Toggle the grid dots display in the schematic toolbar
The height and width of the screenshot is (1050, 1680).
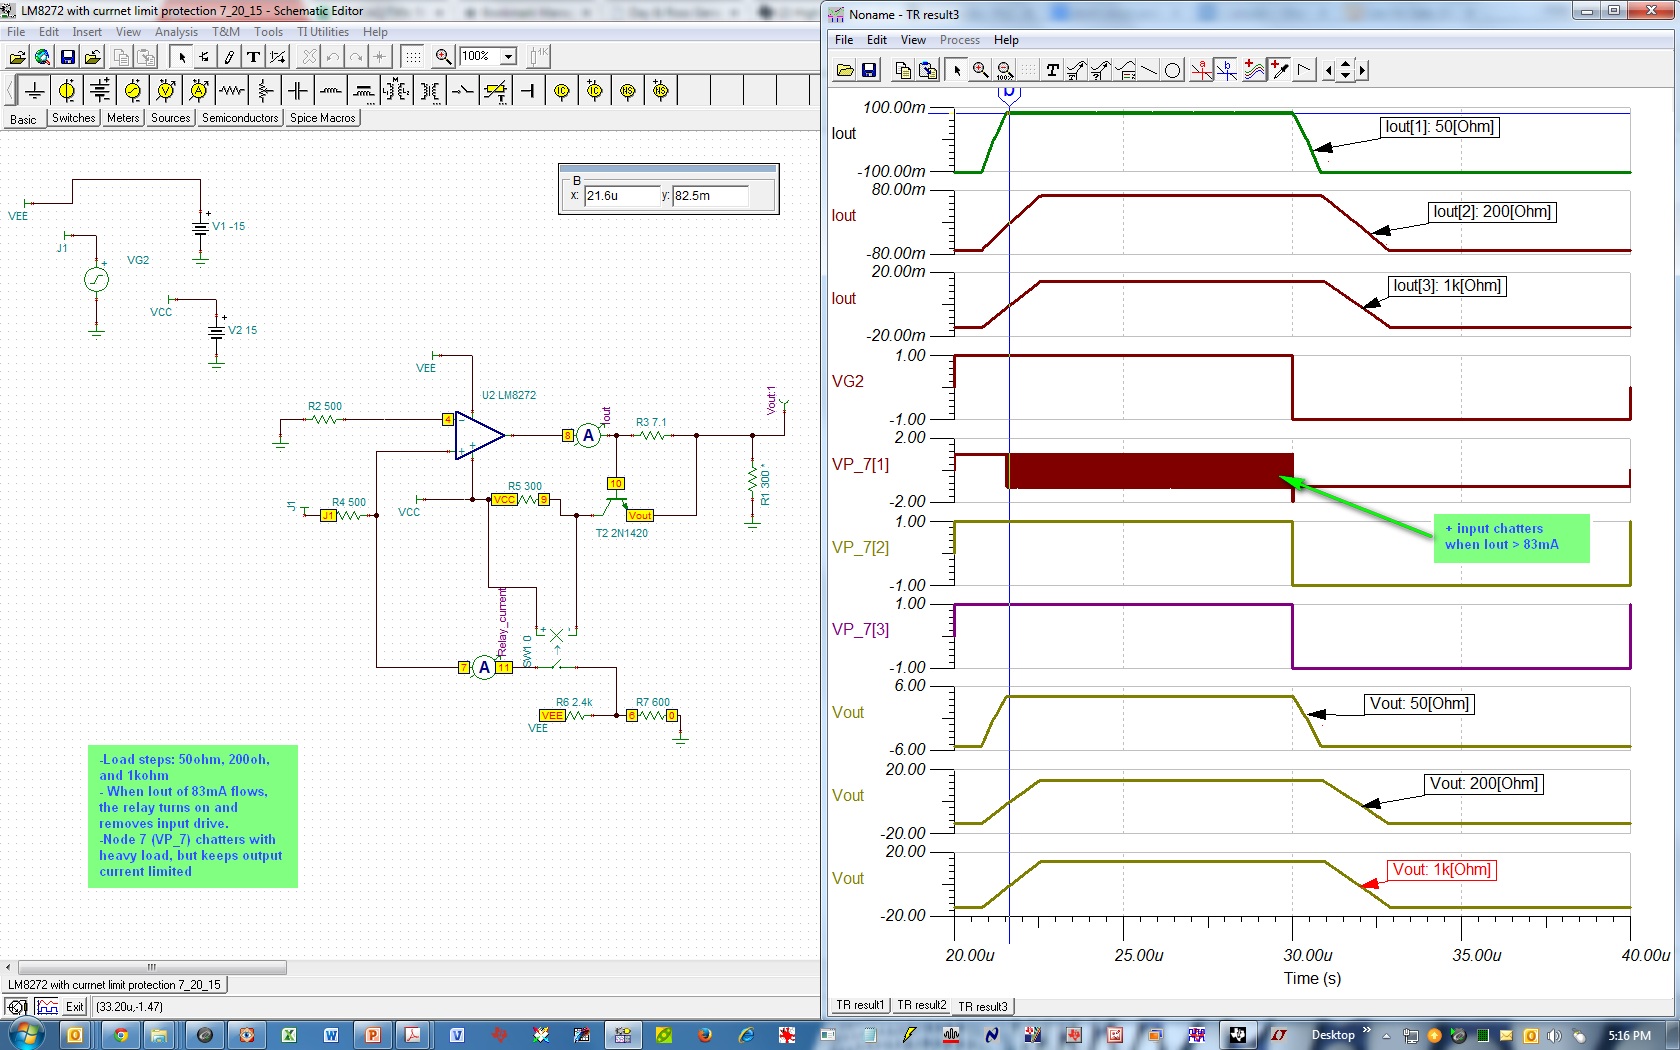point(413,57)
